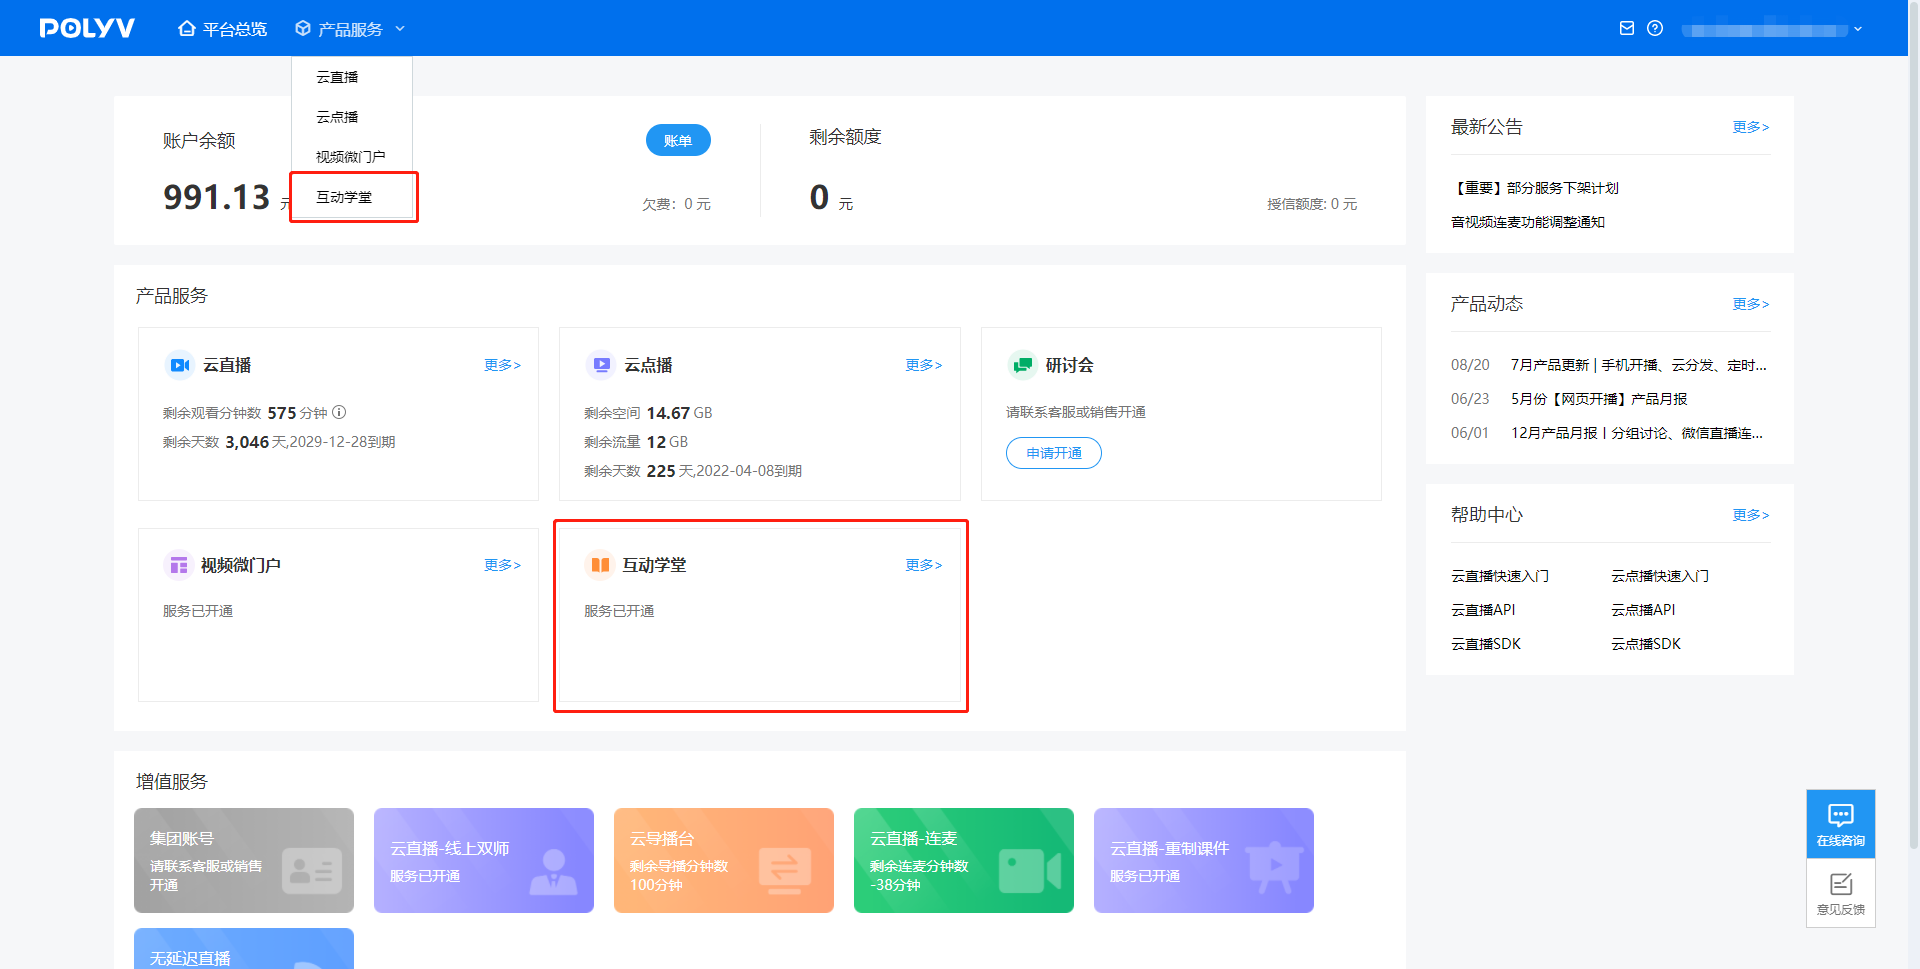Click the 云点播 play icon
Screen dimensions: 1920x969
[x=601, y=365]
